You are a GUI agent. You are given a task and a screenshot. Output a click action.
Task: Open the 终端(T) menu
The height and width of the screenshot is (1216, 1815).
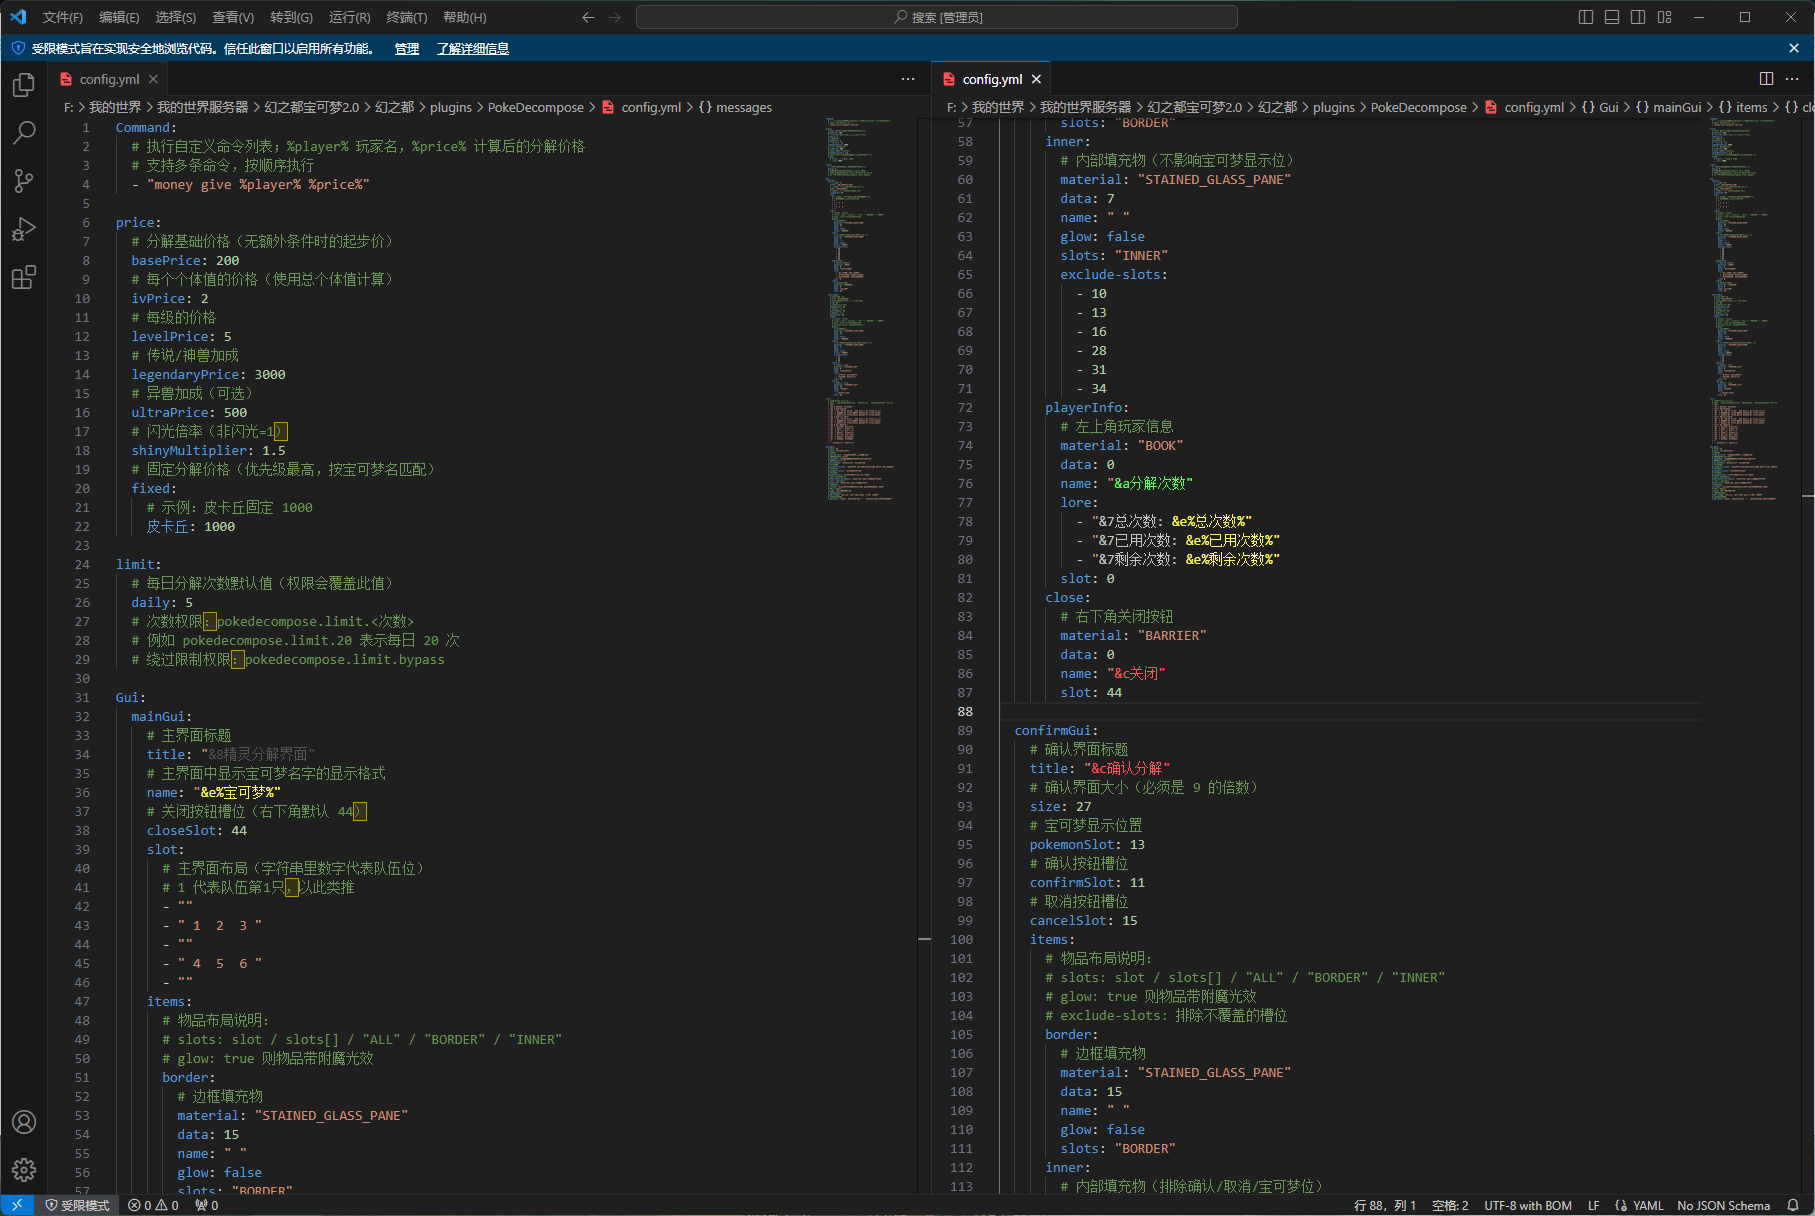406,17
